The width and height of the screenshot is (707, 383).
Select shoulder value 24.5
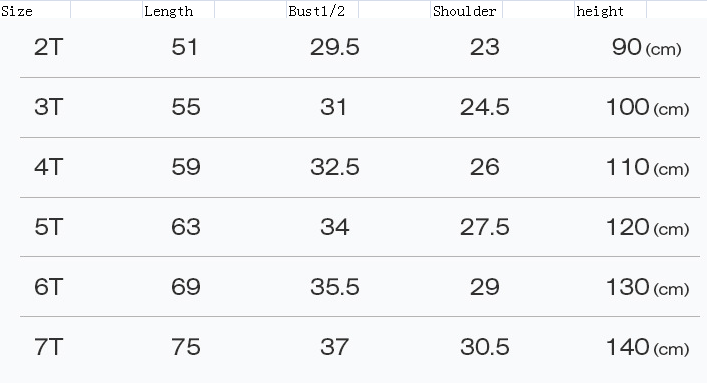[485, 107]
